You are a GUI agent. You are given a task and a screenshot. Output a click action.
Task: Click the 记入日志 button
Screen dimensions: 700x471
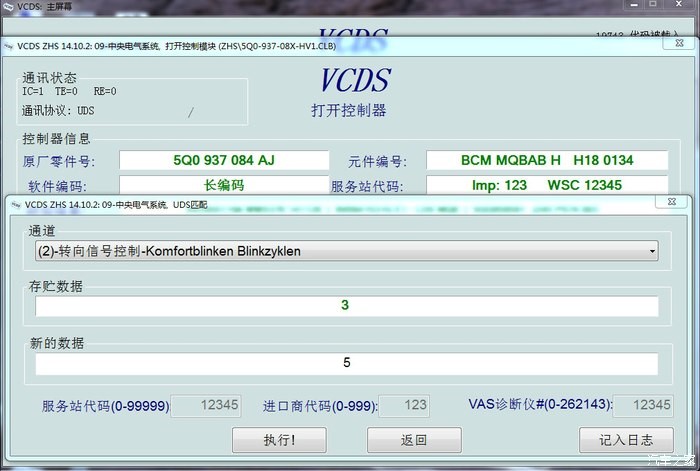pyautogui.click(x=626, y=440)
